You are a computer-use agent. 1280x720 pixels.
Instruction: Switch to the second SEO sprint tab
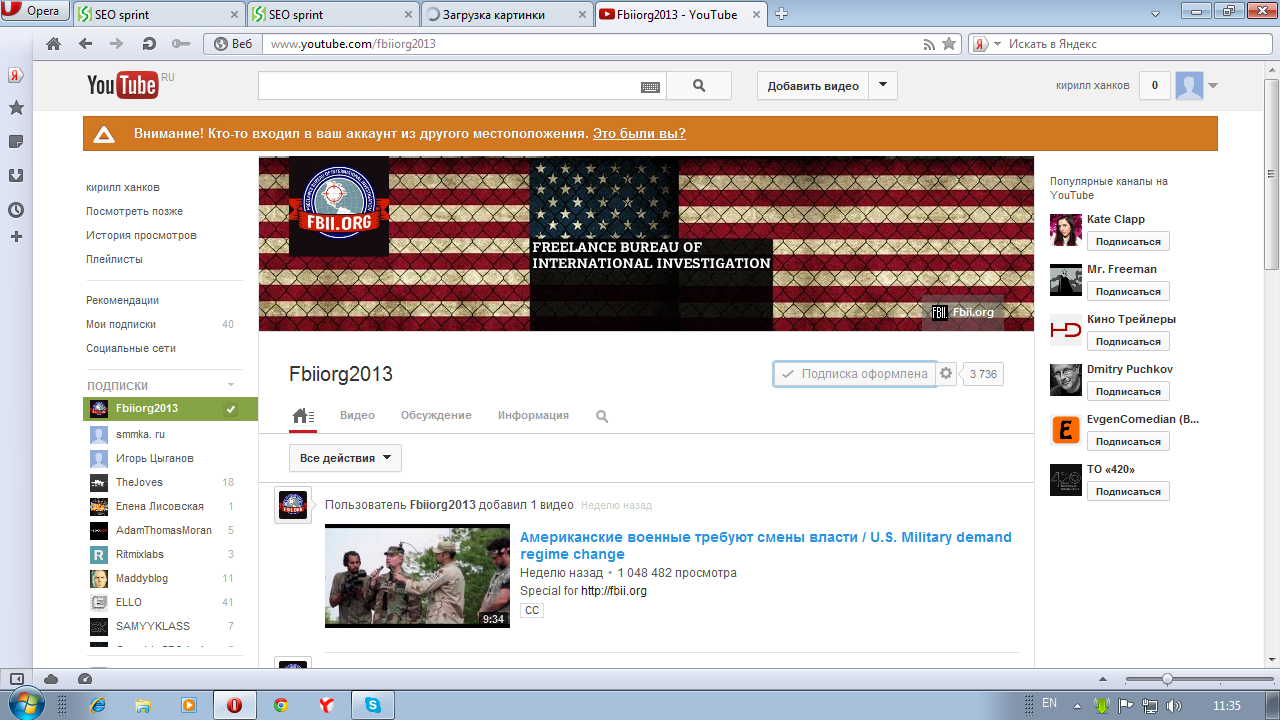pyautogui.click(x=333, y=14)
